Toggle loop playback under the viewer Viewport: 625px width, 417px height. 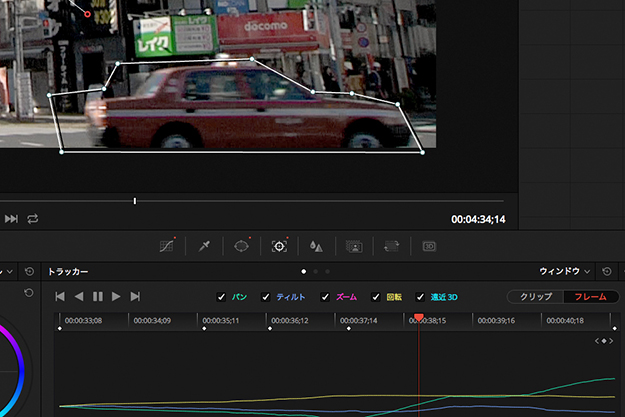pyautogui.click(x=33, y=218)
